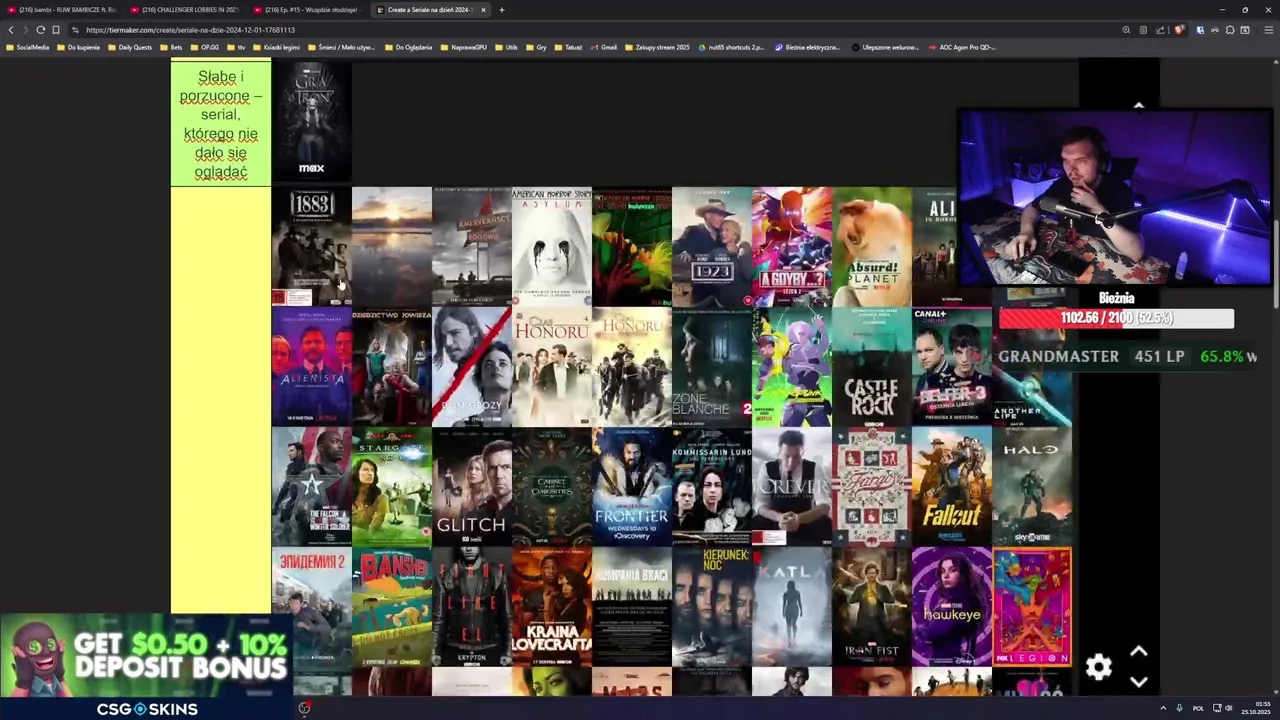Switch to the Ep. #15 YouTube tab

pos(308,10)
